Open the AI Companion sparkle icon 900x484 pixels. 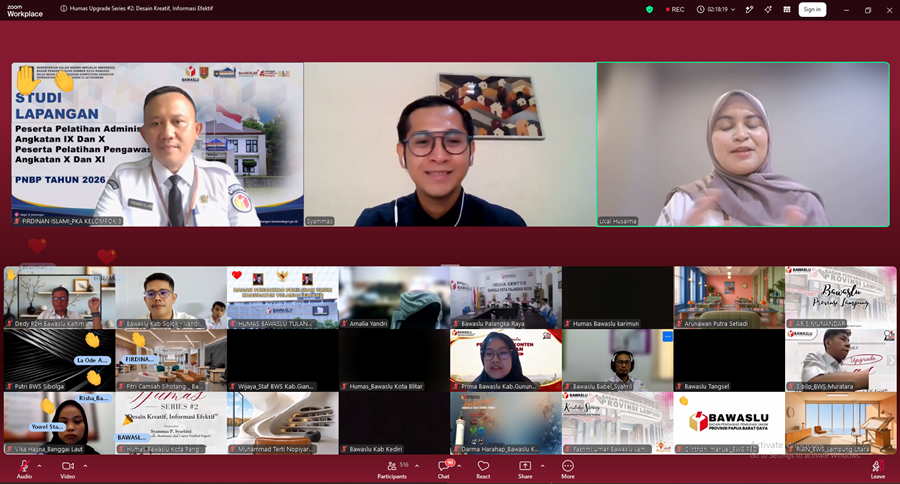tap(768, 9)
